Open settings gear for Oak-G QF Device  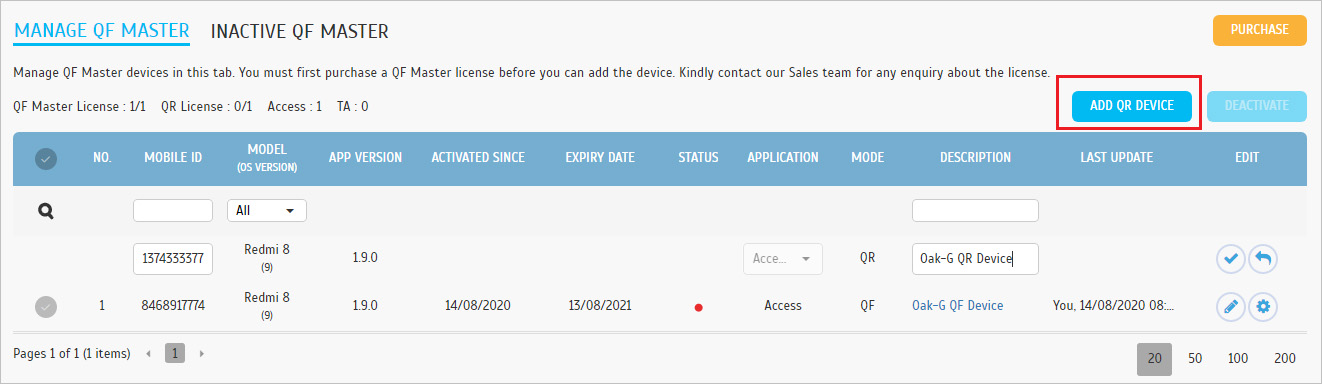click(x=1263, y=306)
